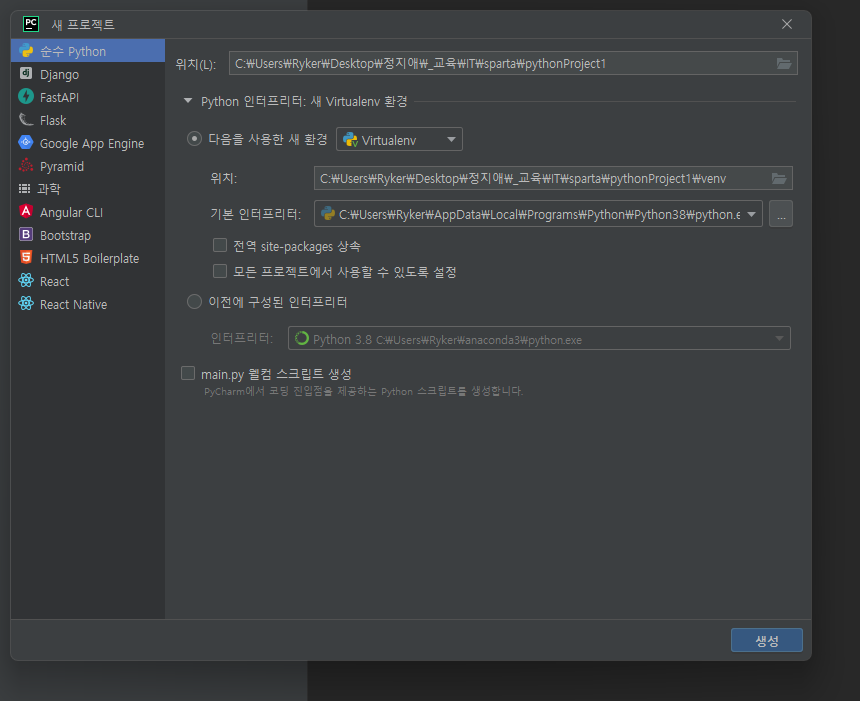860x701 pixels.
Task: Click the 생성 create button
Action: (766, 640)
